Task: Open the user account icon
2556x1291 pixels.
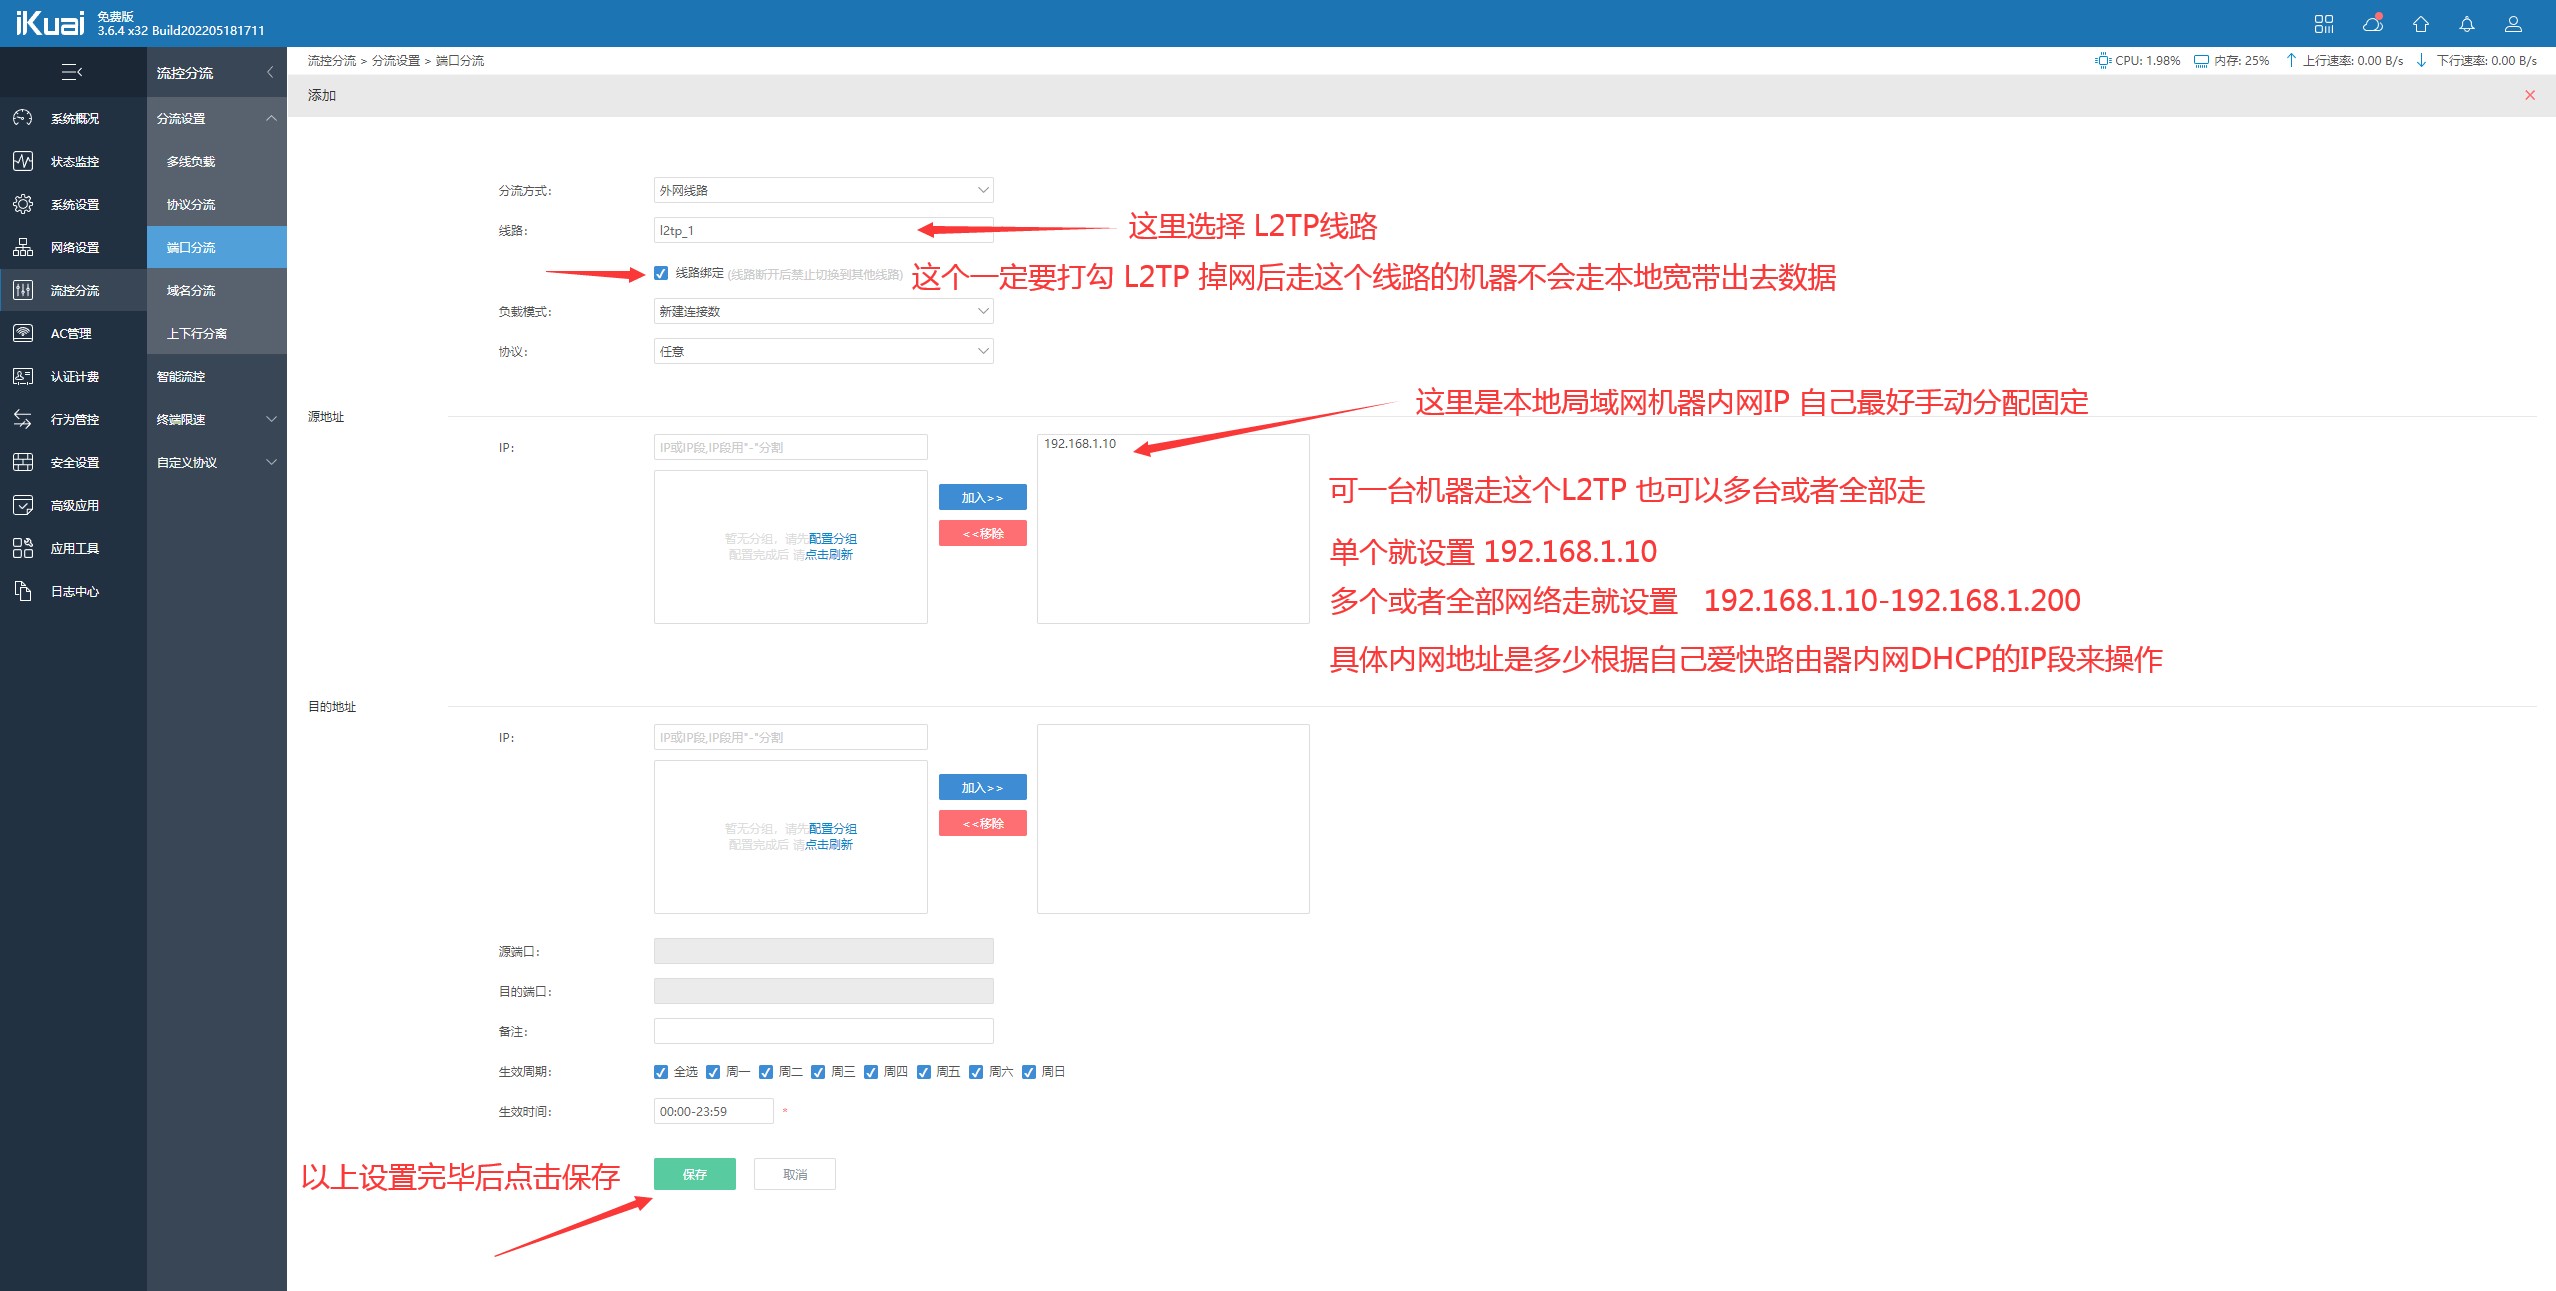Action: point(2513,24)
